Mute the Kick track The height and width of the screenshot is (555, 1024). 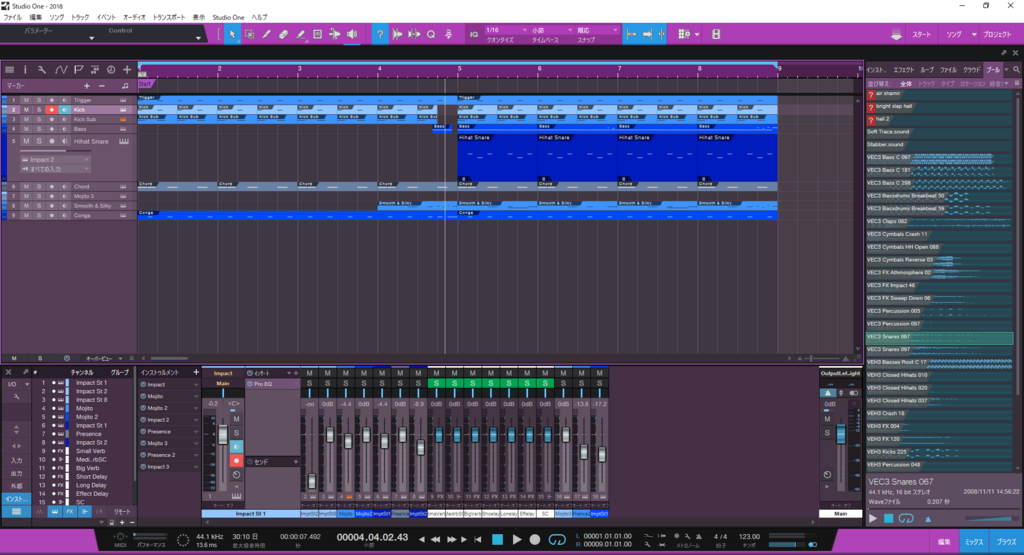pos(26,110)
